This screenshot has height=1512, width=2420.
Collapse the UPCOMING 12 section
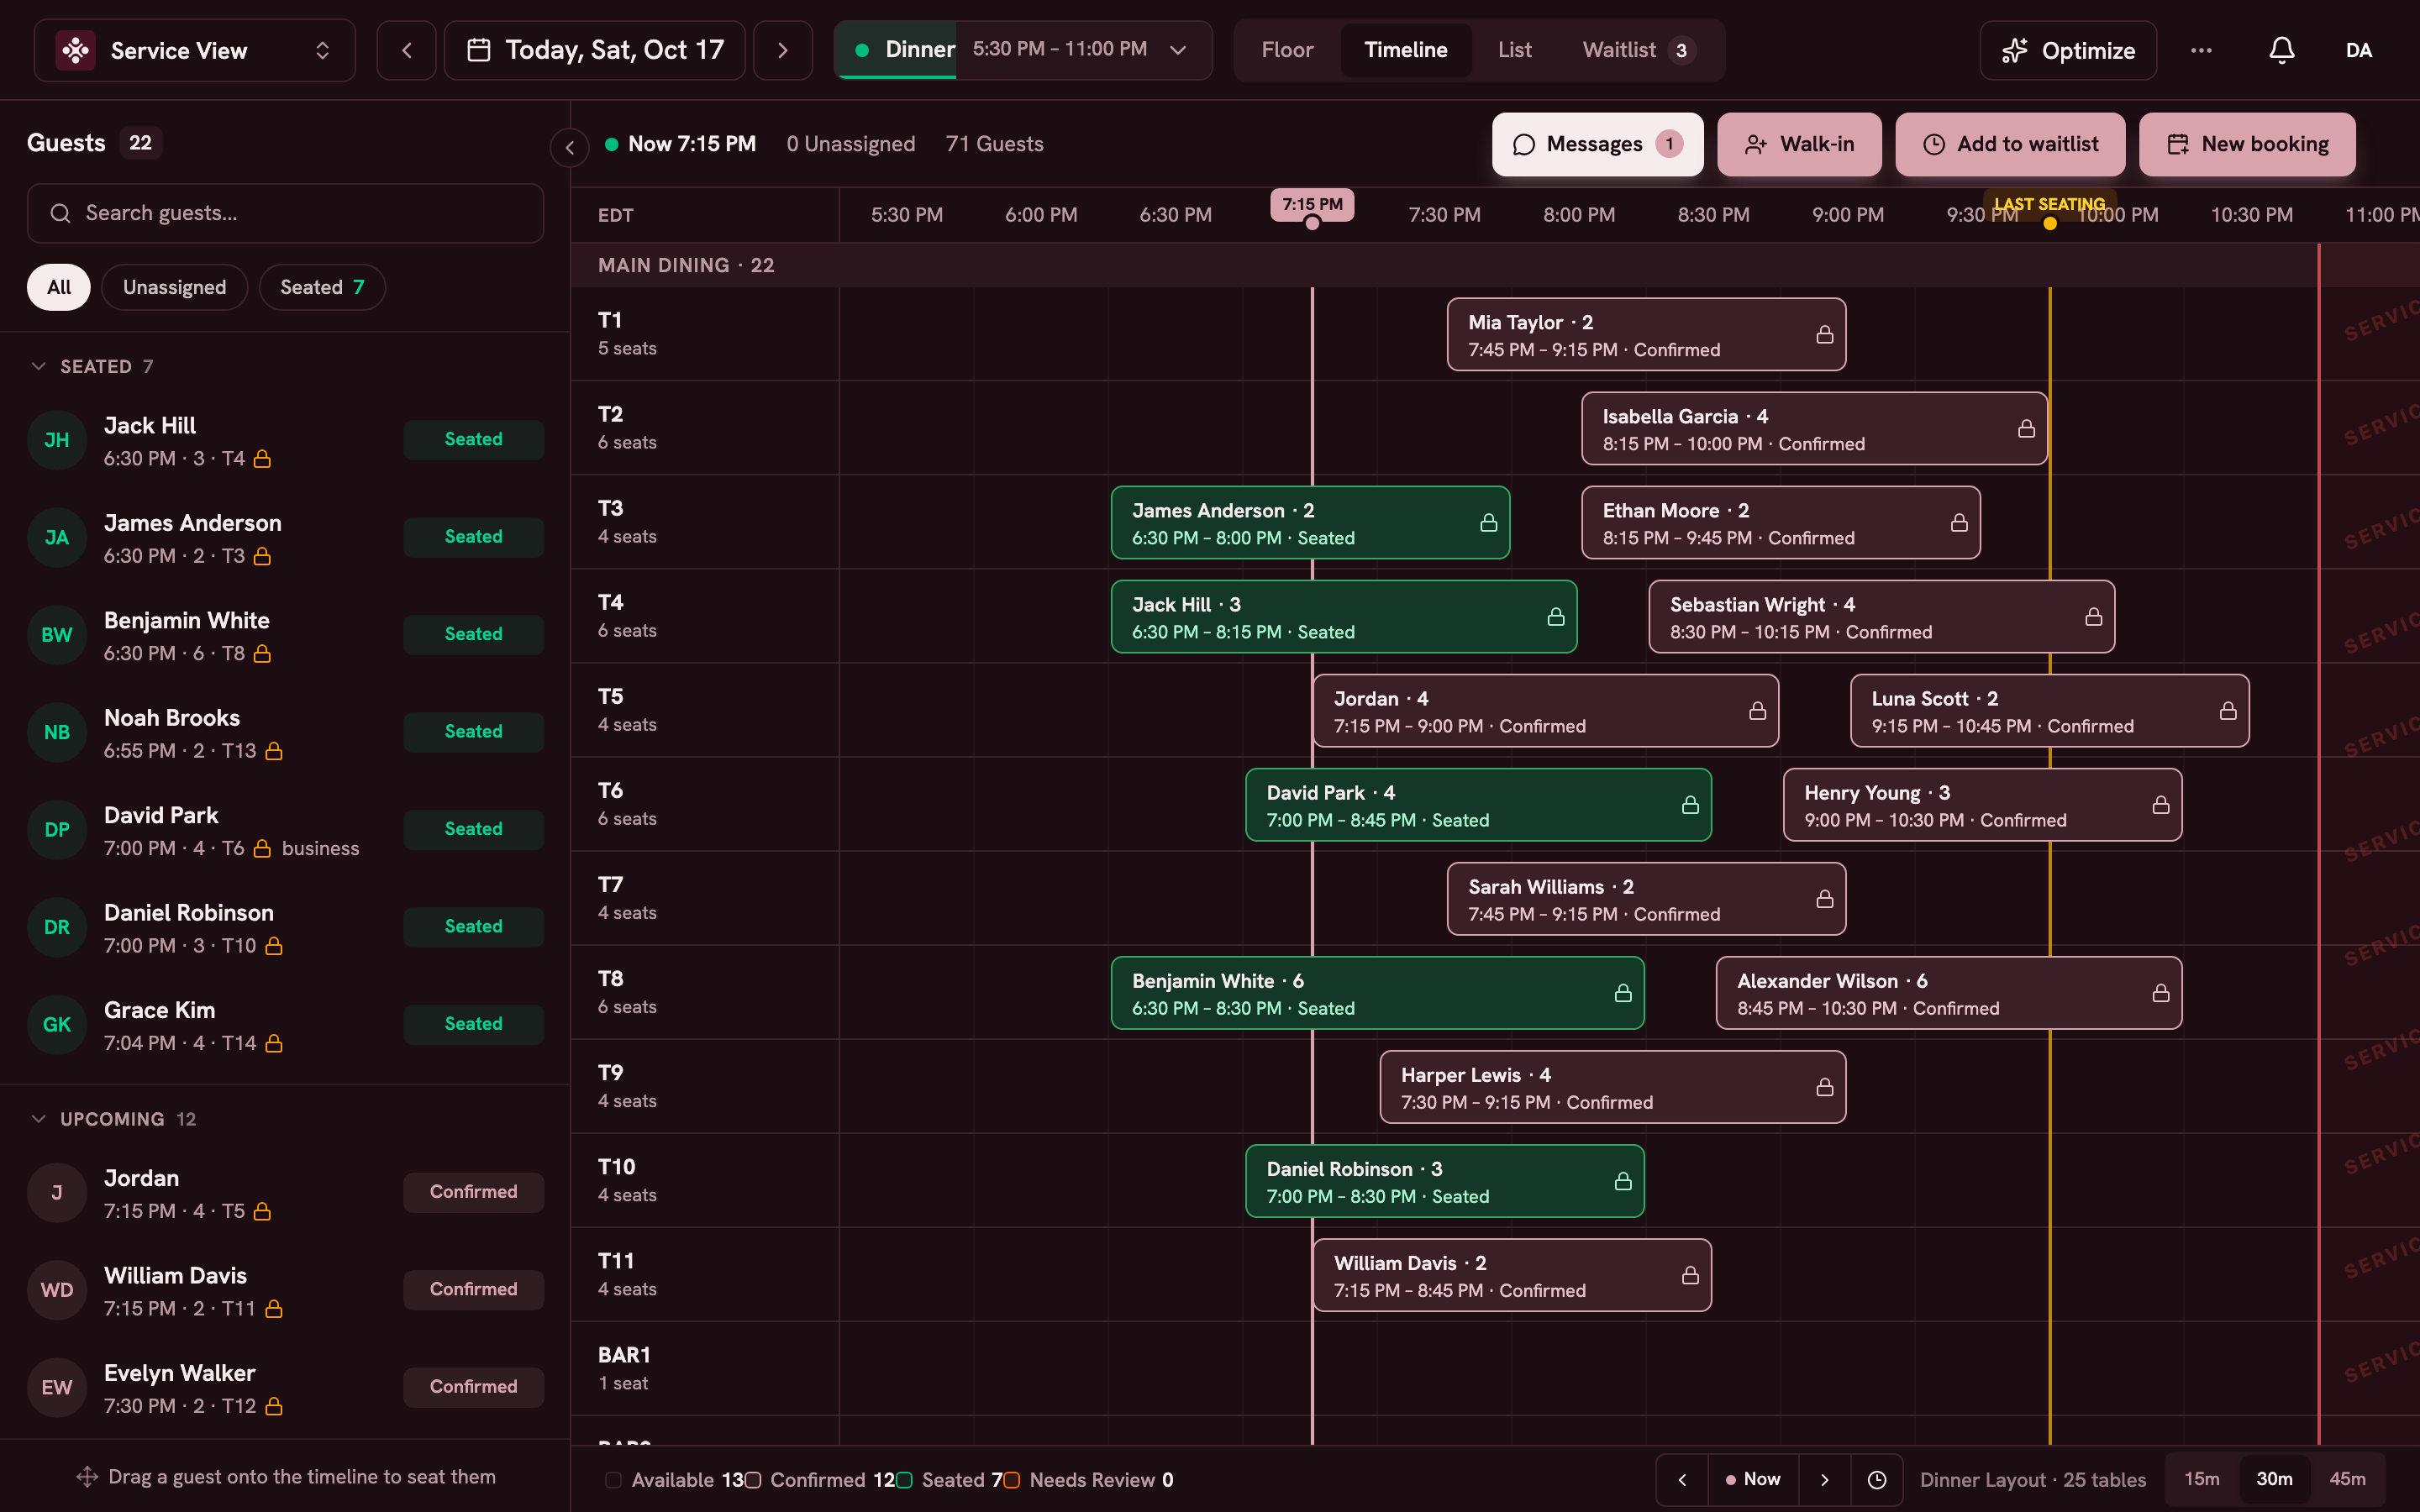[114, 1119]
